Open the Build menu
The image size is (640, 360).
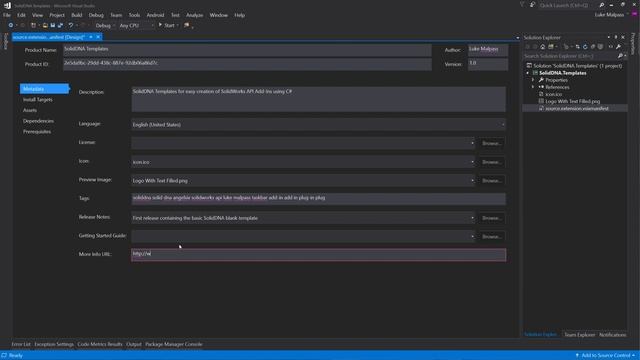point(76,15)
